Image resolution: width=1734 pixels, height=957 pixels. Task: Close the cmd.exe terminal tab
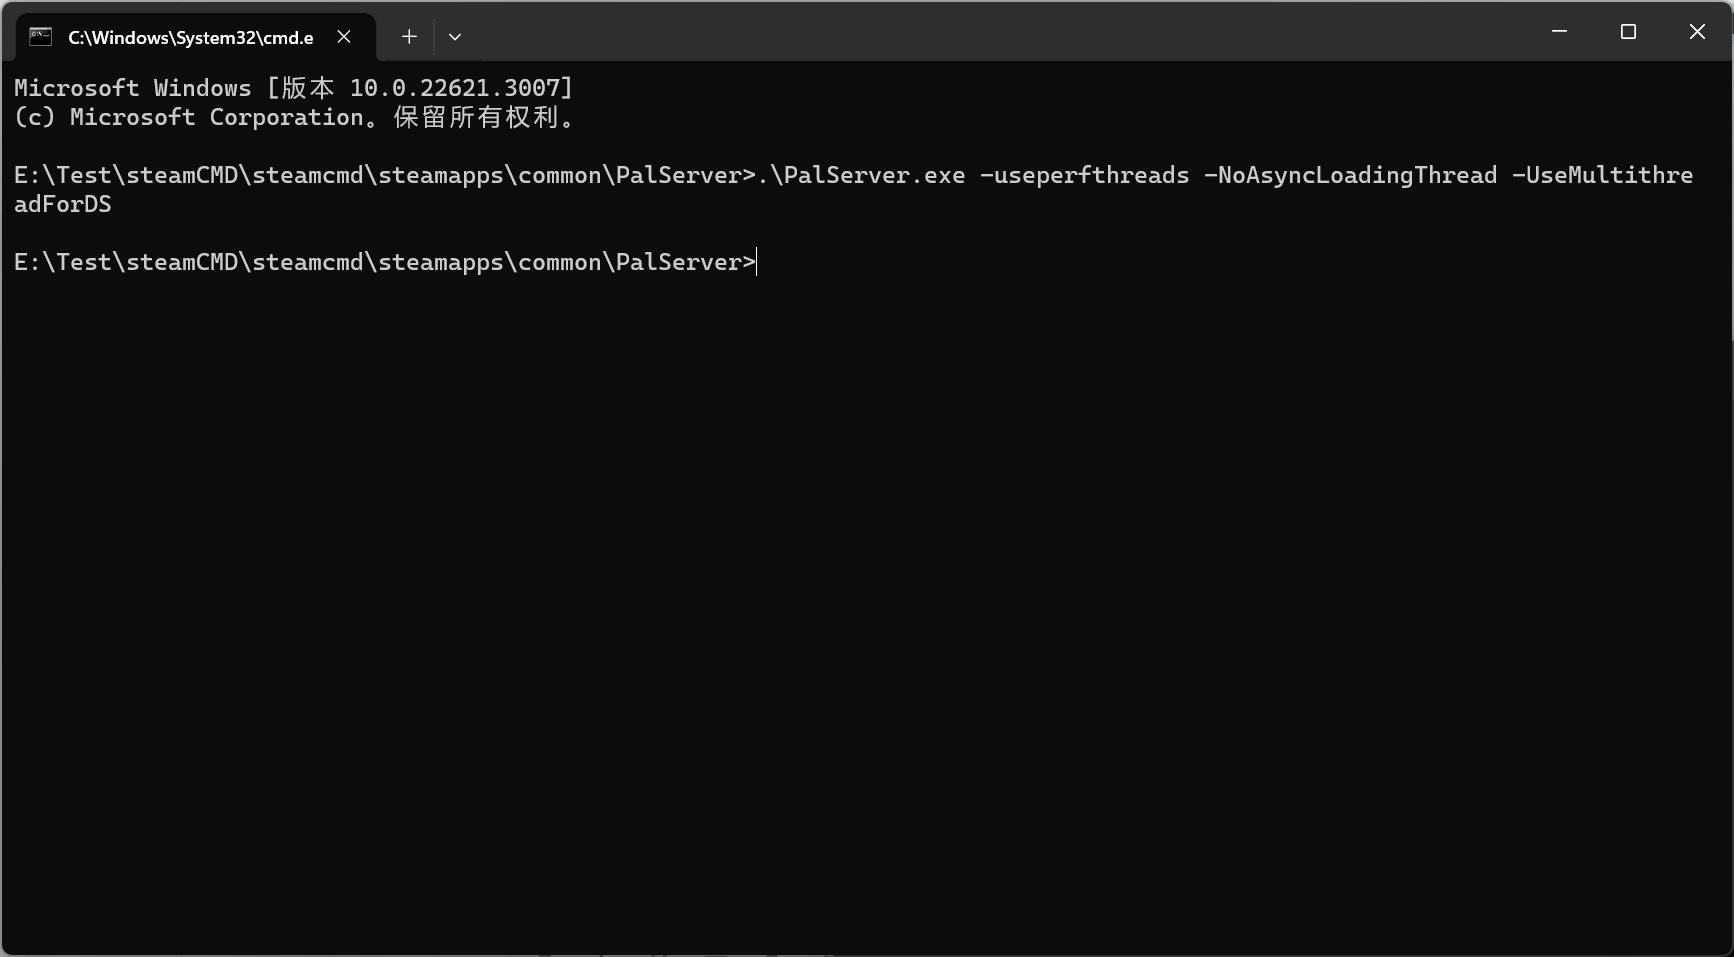pos(344,37)
